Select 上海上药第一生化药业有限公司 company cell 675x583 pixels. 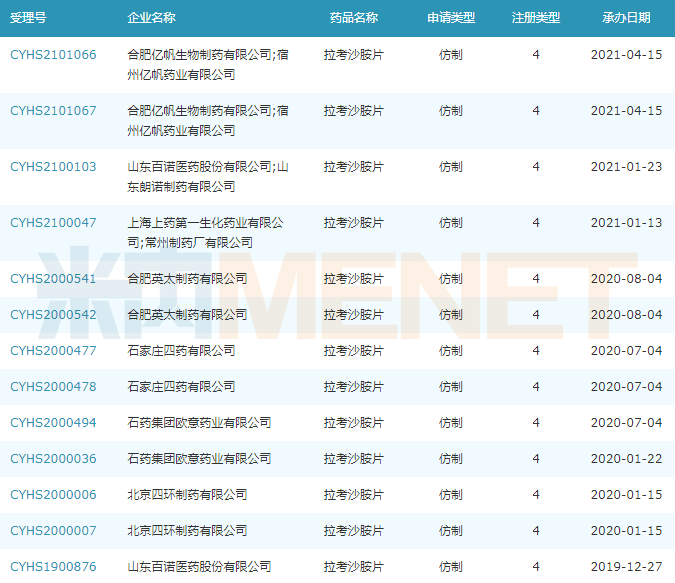[206, 233]
